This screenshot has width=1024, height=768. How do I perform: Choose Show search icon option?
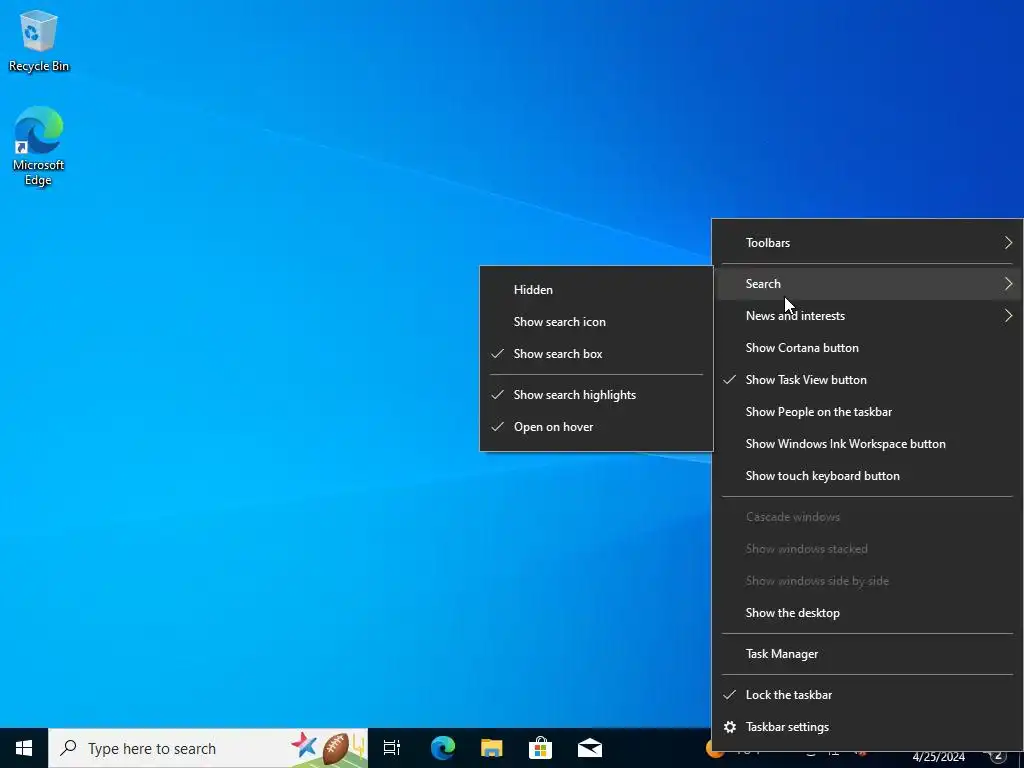pos(596,321)
